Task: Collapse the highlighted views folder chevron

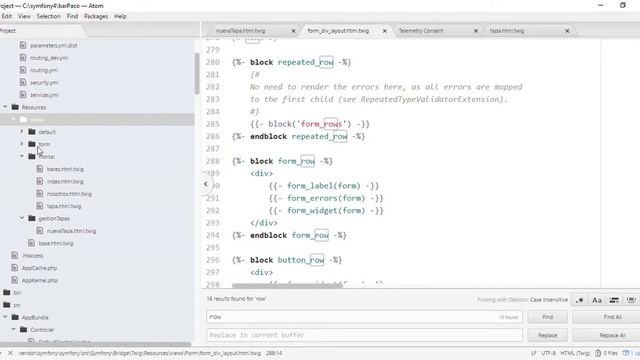Action: (x=13, y=119)
